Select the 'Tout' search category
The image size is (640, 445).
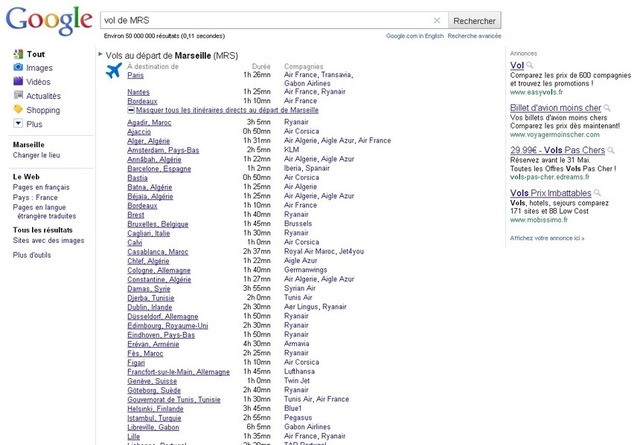click(36, 54)
